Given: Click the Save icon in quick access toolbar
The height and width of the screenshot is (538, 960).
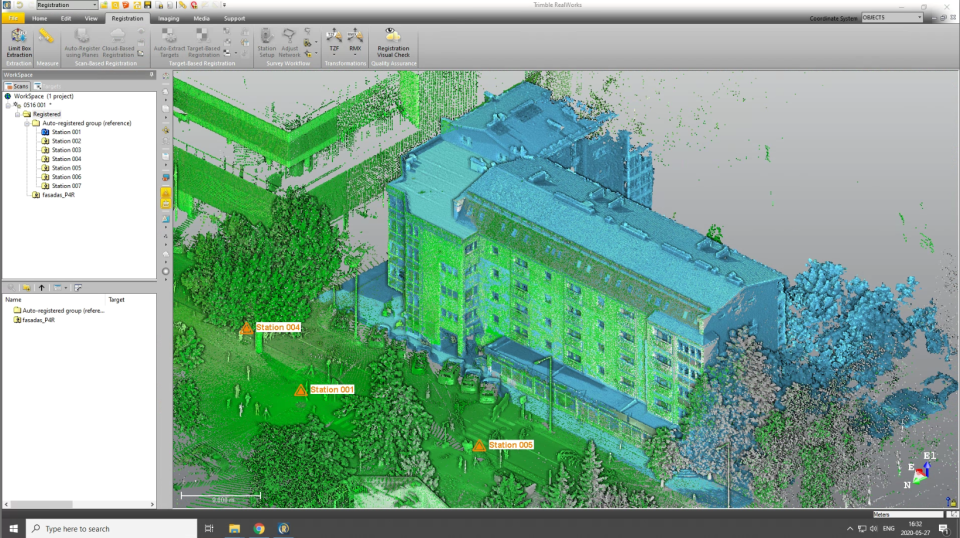Looking at the screenshot, I should click(148, 5).
